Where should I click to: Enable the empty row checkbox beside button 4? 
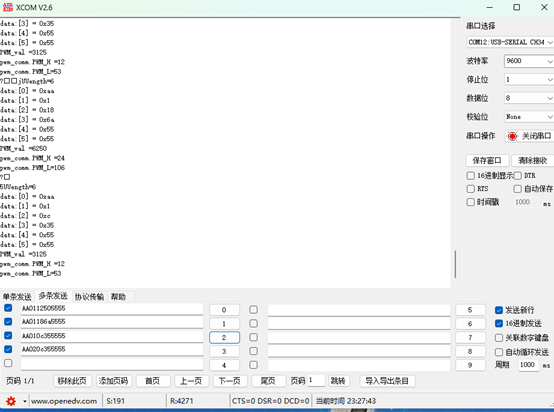pyautogui.click(x=8, y=363)
